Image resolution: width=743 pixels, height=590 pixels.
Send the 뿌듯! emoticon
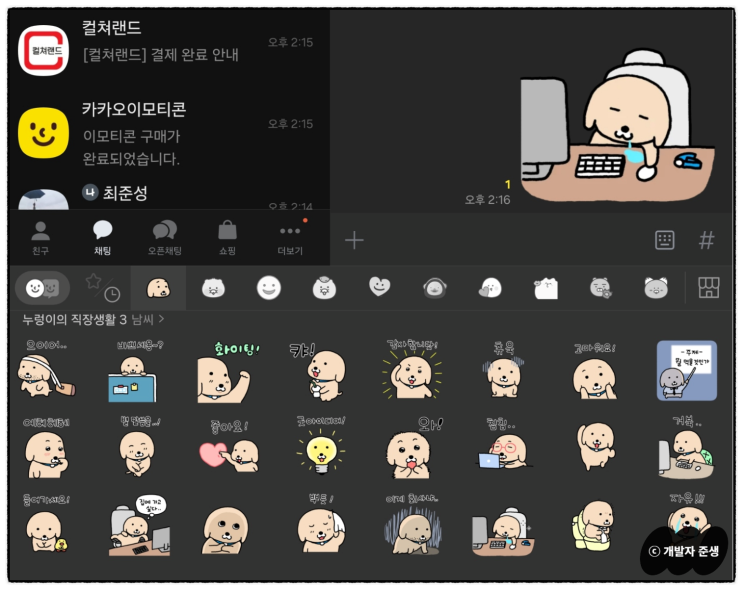(x=321, y=524)
